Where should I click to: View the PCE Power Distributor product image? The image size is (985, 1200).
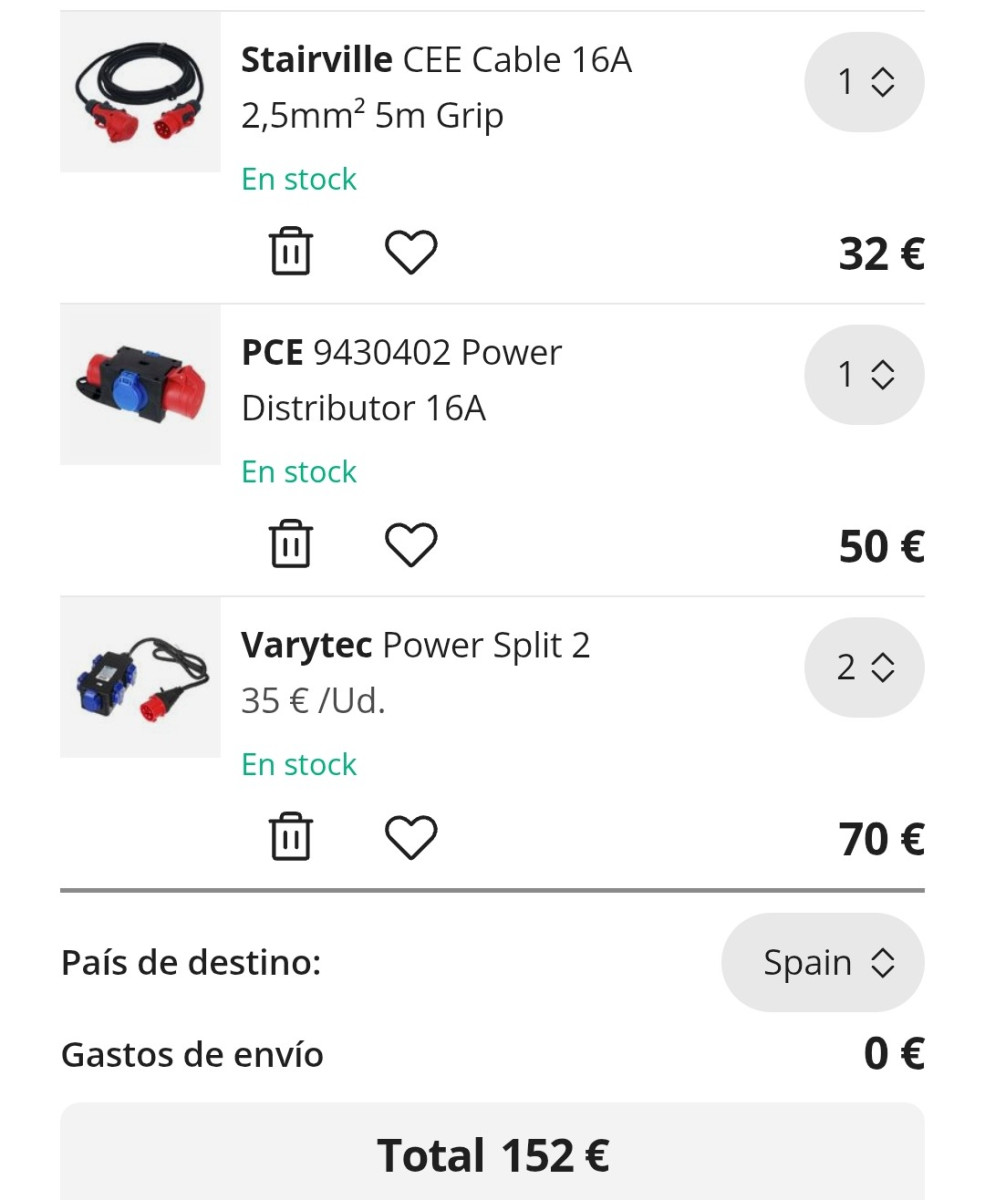140,385
